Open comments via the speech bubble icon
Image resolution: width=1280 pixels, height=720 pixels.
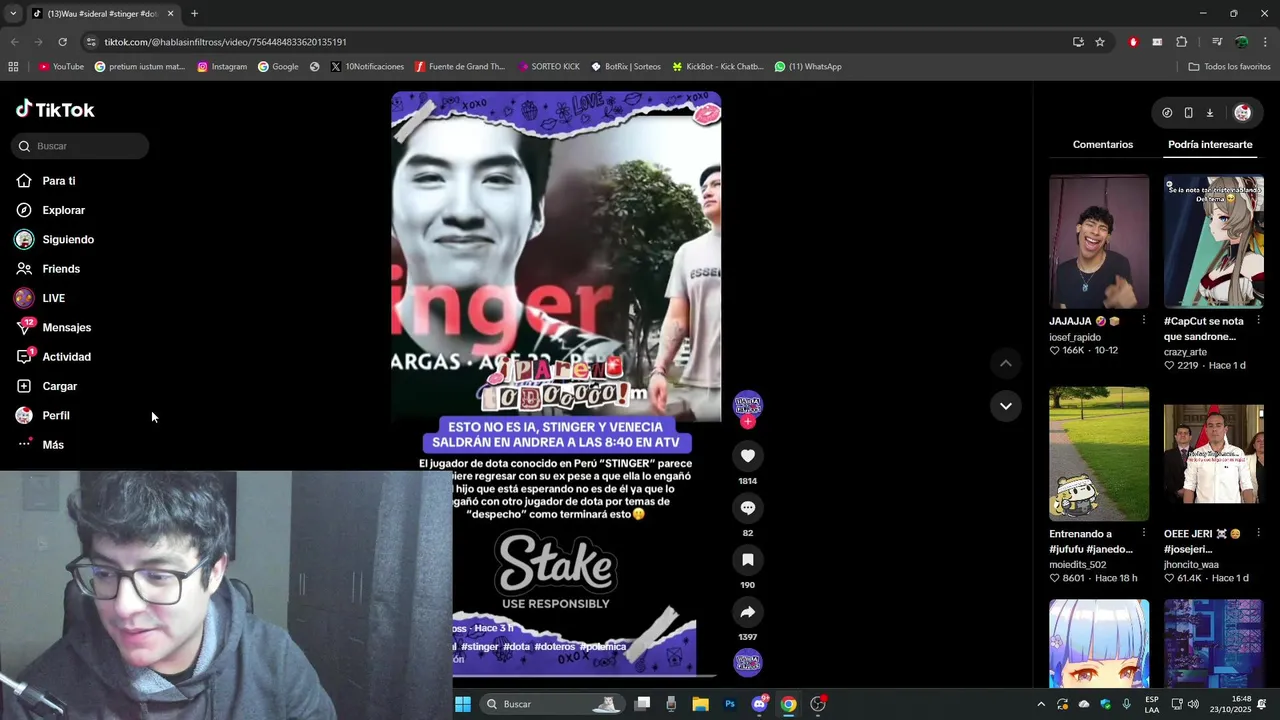pyautogui.click(x=747, y=508)
